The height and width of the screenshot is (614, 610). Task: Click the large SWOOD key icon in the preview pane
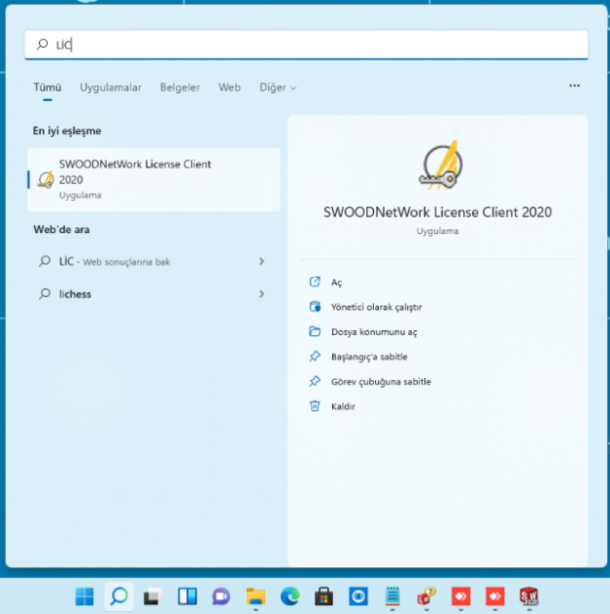click(x=440, y=165)
